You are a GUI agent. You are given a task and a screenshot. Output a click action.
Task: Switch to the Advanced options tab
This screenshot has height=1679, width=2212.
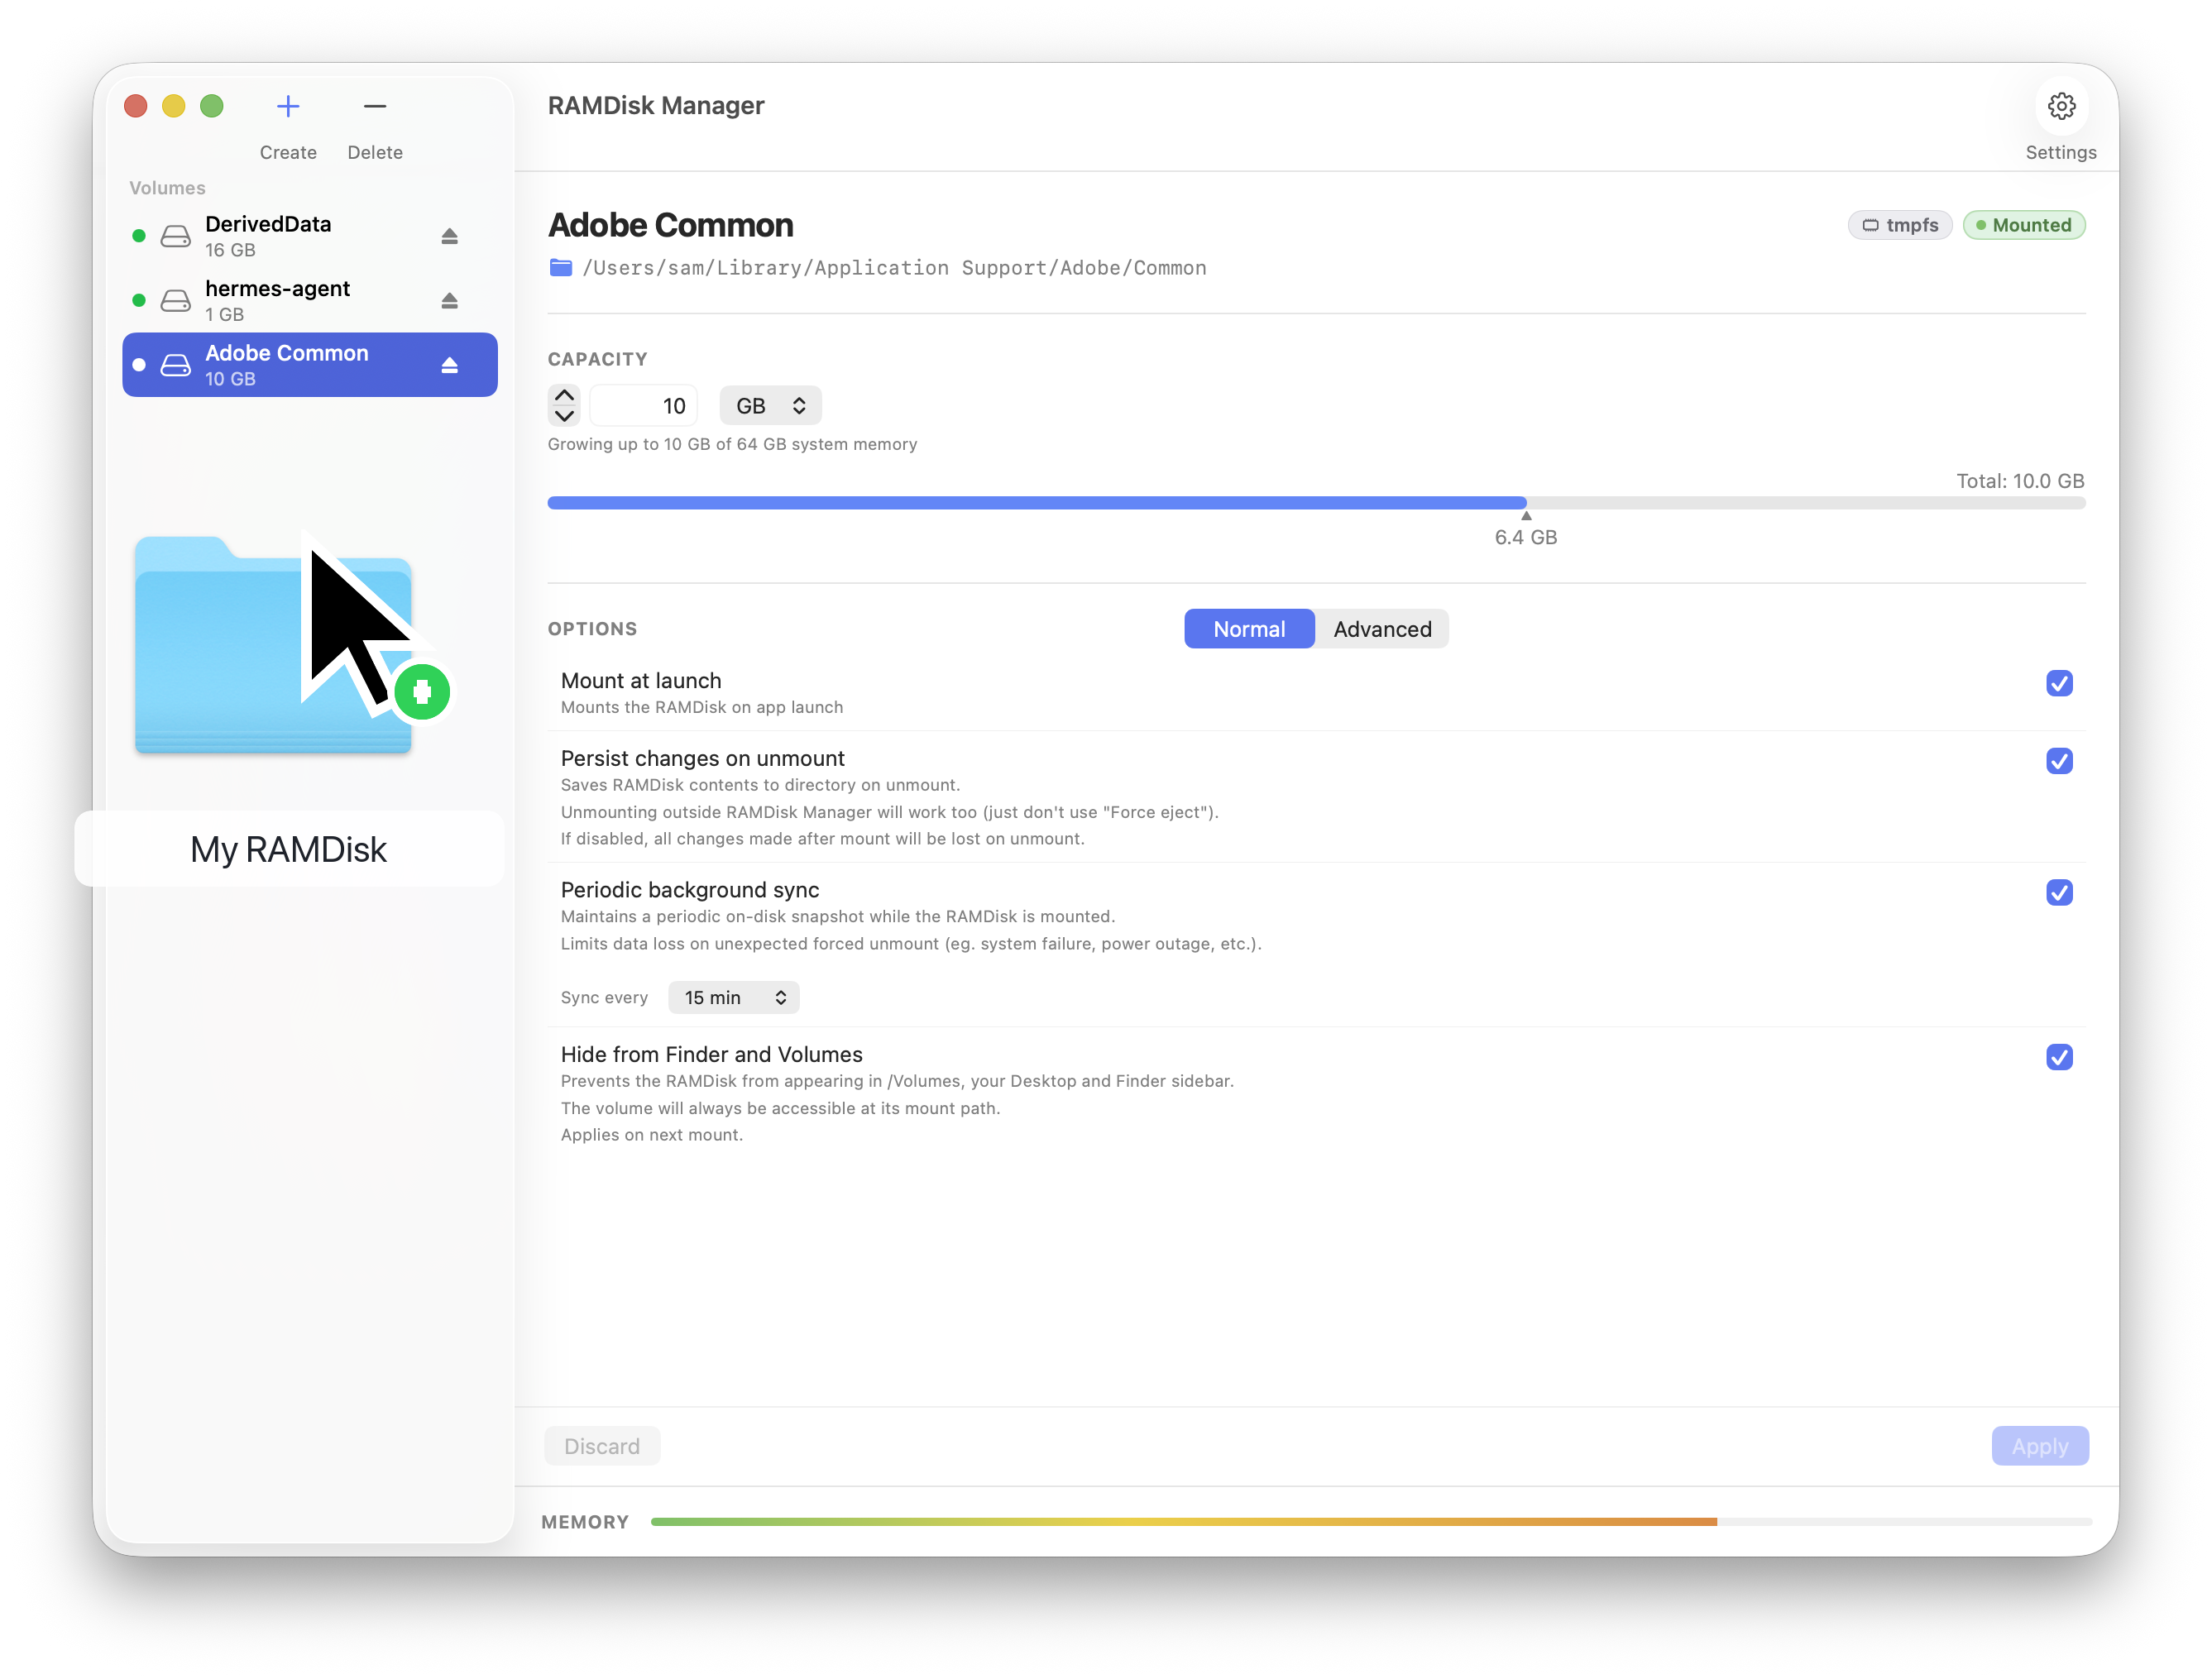click(x=1382, y=629)
